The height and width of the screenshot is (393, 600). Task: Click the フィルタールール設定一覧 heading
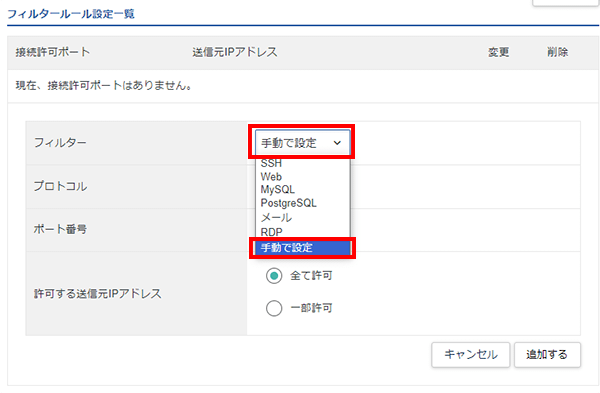point(71,14)
